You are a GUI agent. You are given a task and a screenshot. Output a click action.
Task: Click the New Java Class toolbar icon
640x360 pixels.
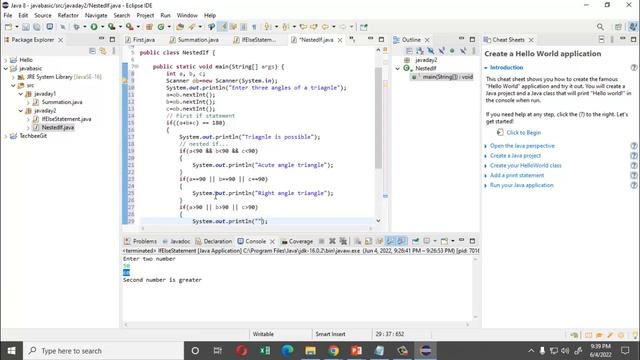161,27
